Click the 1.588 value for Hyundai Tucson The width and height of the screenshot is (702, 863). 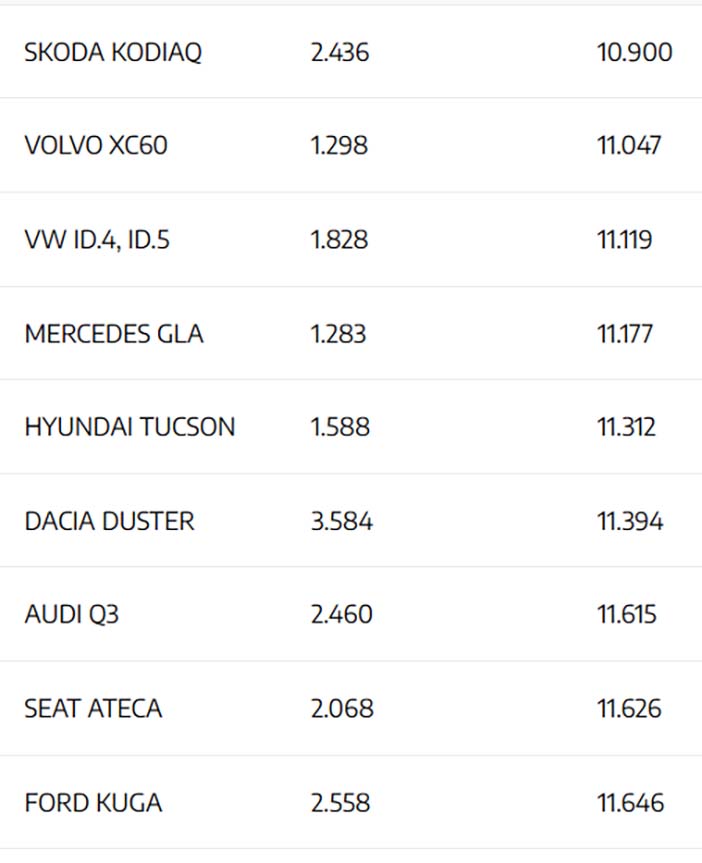(x=340, y=427)
